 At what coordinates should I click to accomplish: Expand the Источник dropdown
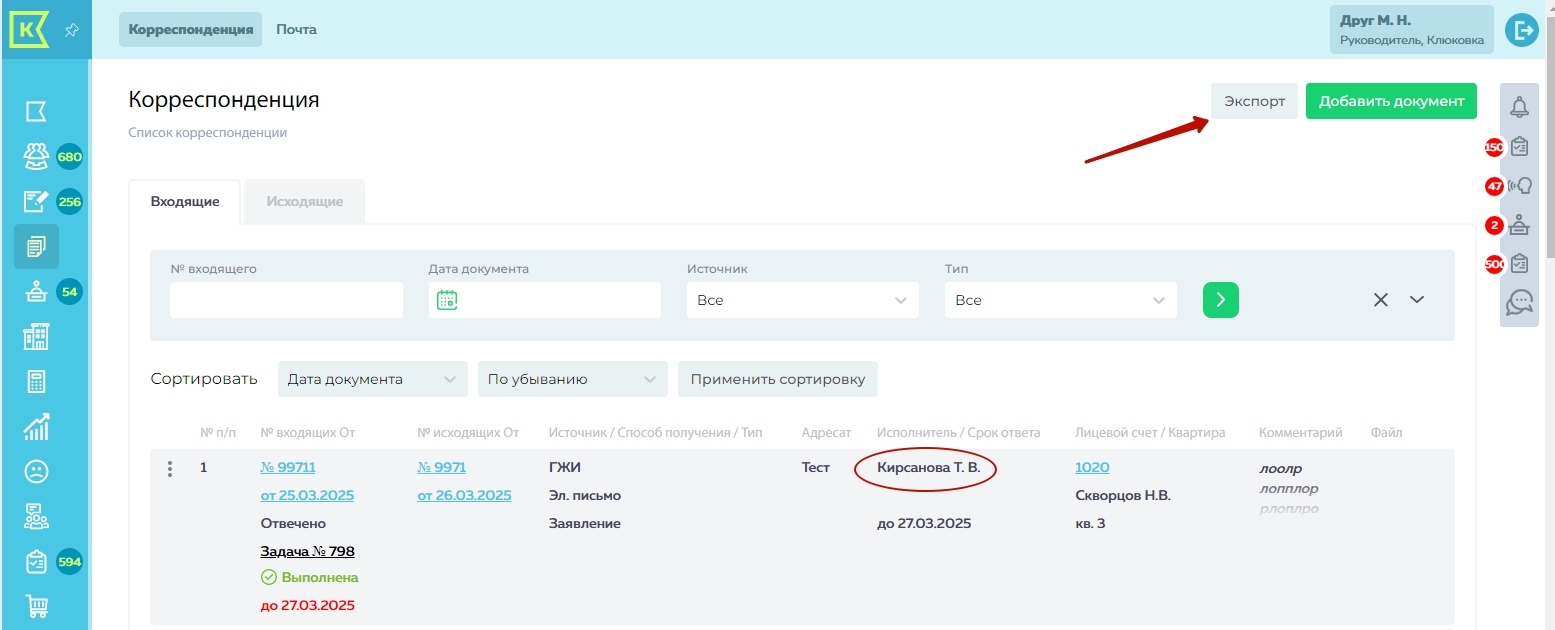[x=802, y=300]
